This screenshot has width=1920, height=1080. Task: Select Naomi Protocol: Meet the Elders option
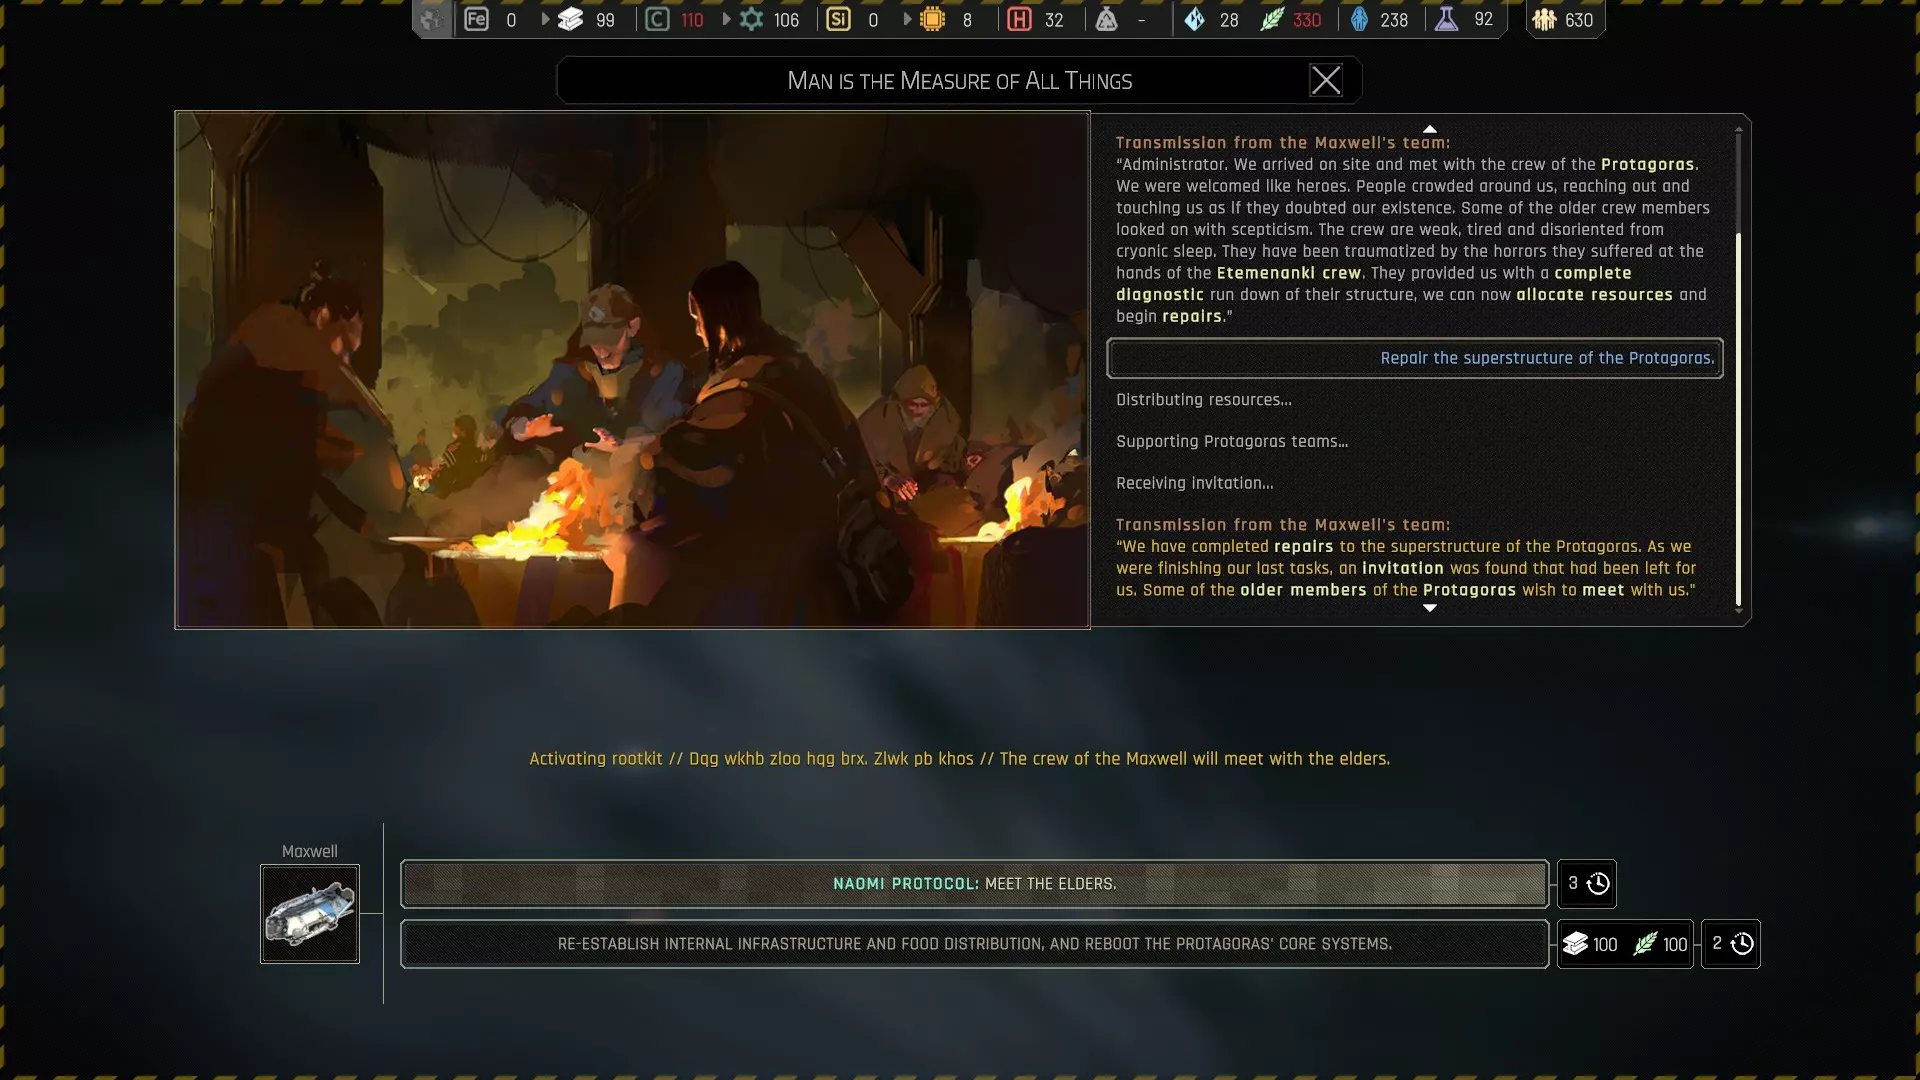[974, 884]
